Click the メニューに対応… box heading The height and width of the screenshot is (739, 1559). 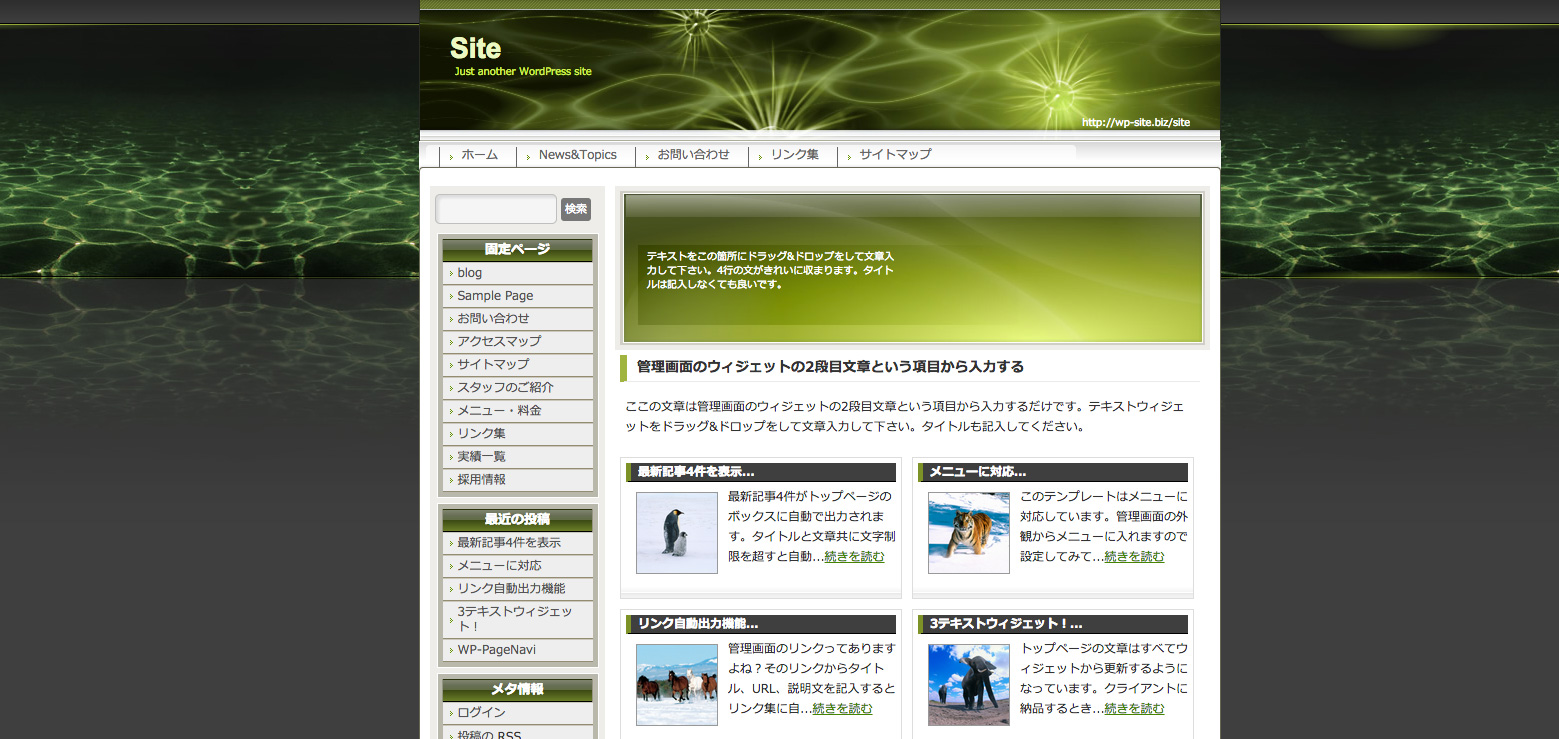click(1053, 472)
